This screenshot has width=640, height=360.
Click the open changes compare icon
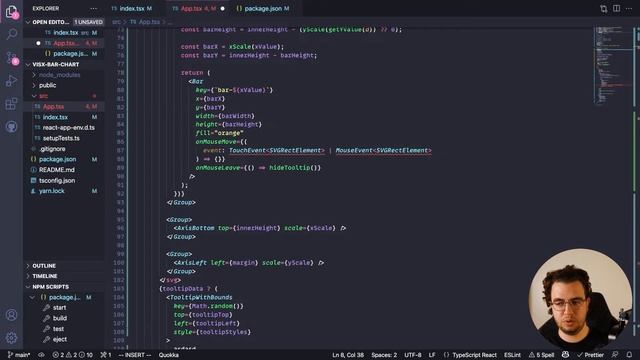click(604, 9)
